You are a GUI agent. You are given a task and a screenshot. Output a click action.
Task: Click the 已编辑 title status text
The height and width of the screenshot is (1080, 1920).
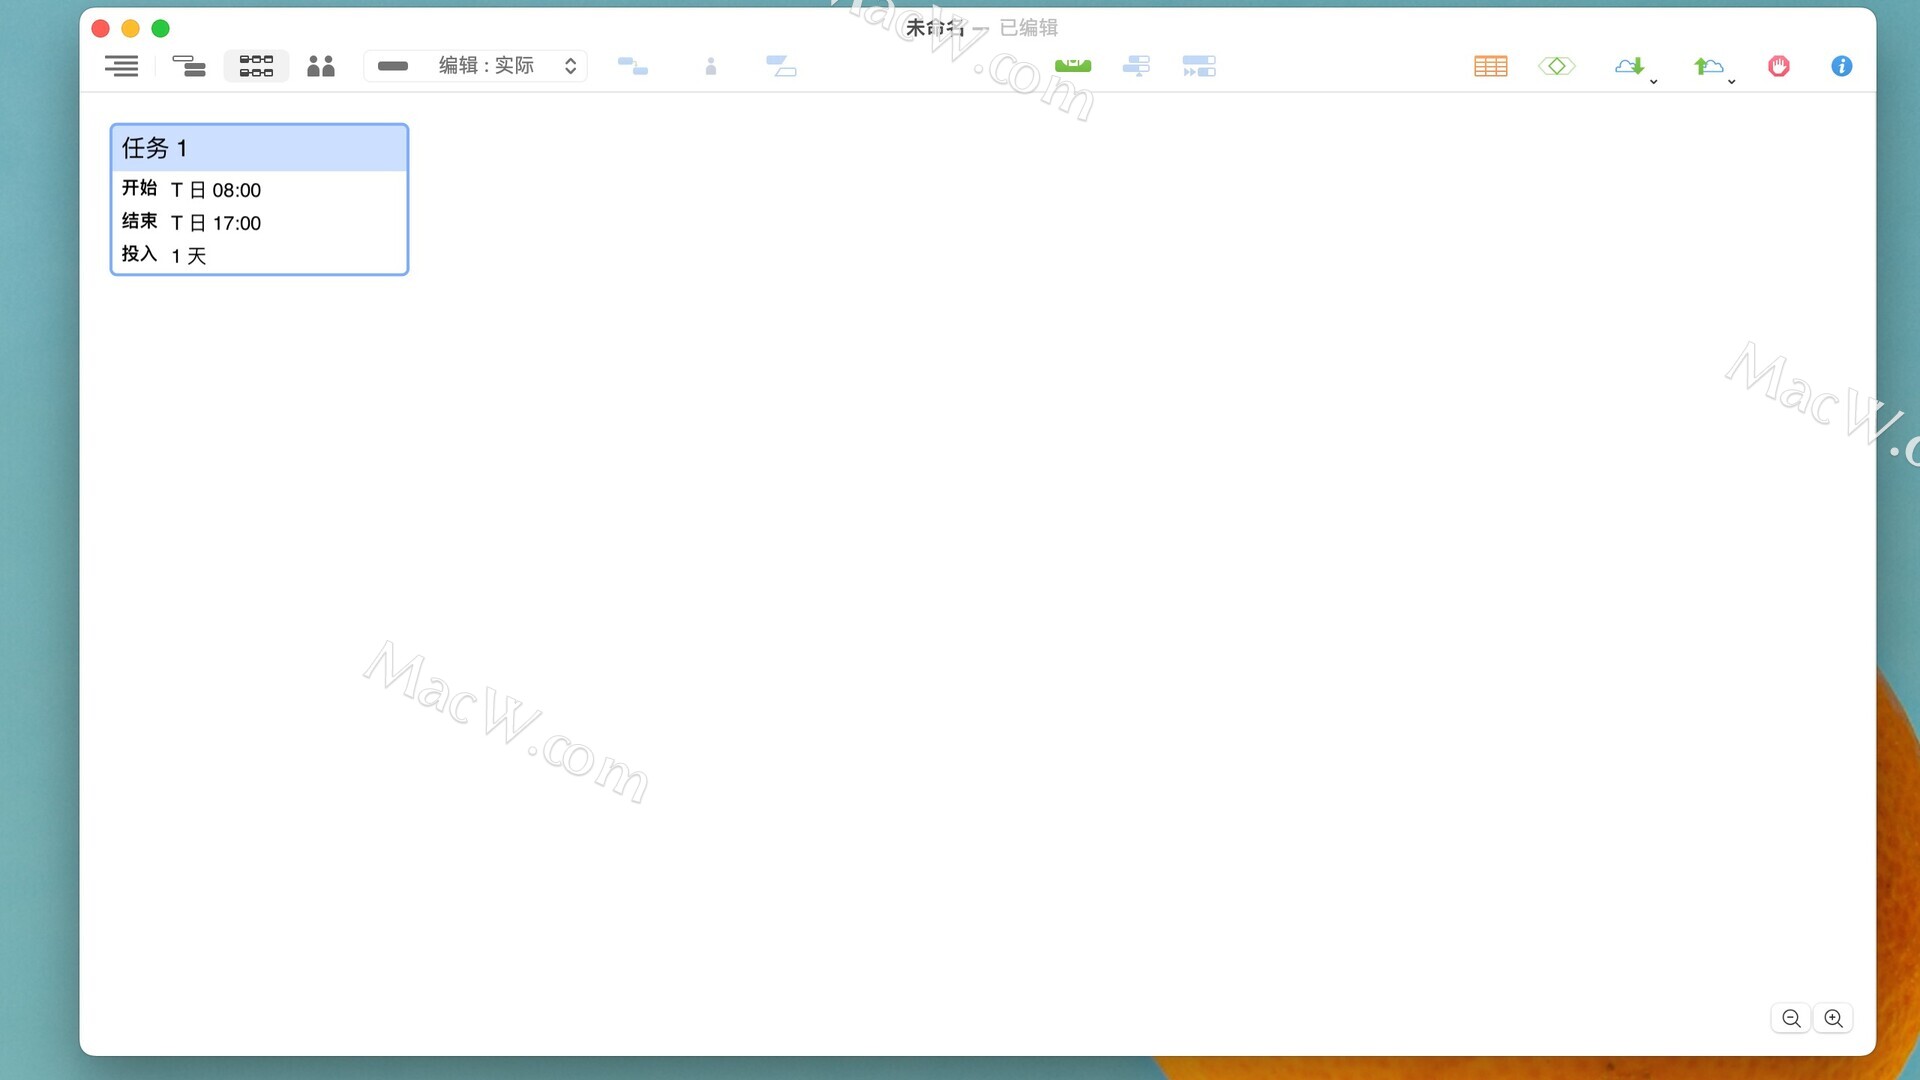1029,28
